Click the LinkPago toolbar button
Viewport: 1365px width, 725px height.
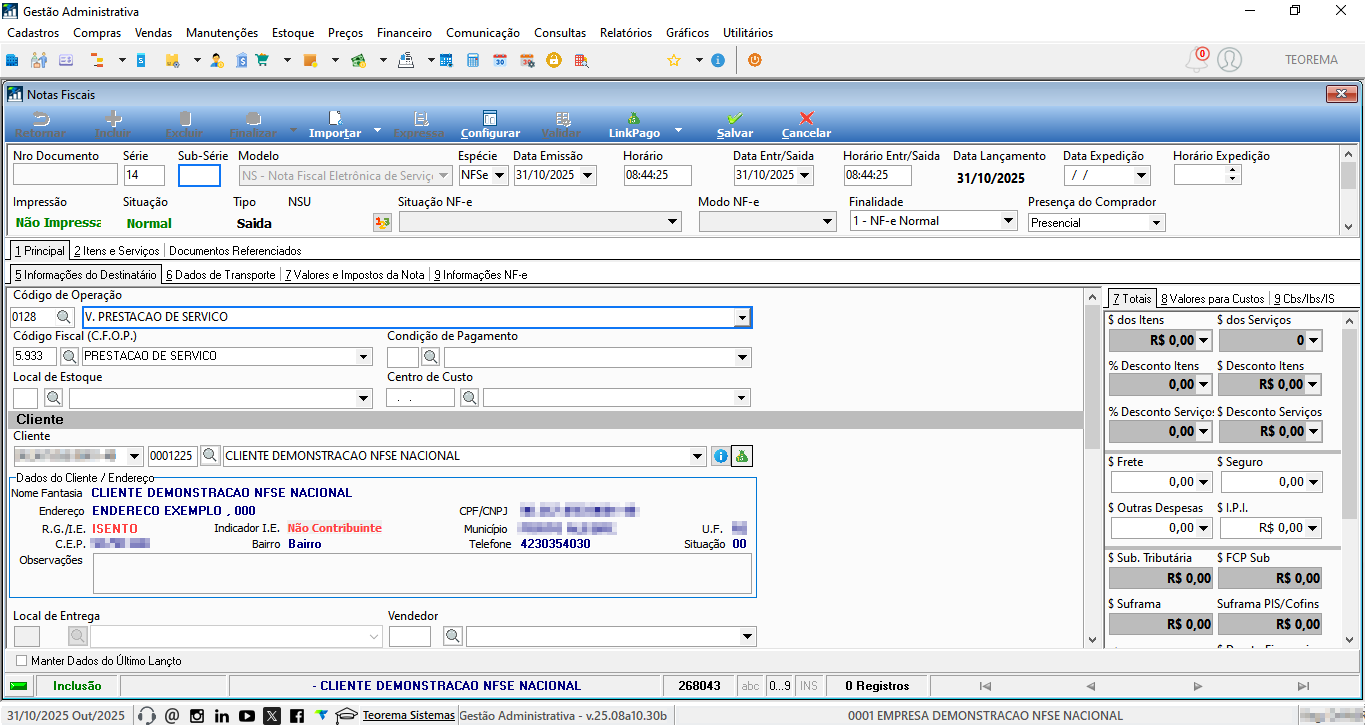pyautogui.click(x=634, y=125)
